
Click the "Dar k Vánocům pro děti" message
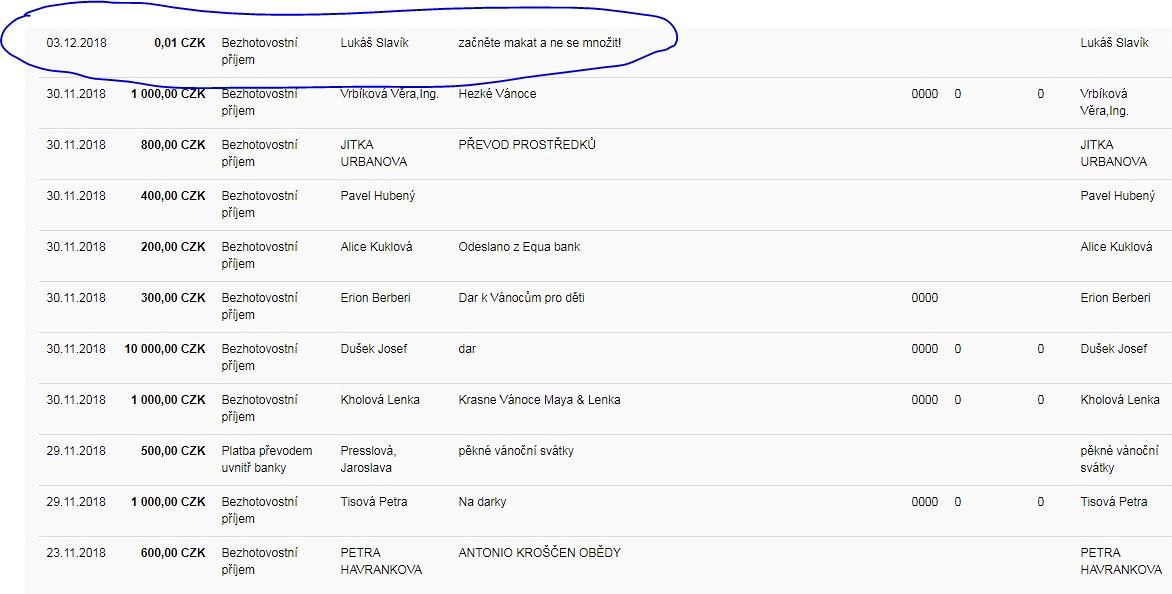(521, 298)
